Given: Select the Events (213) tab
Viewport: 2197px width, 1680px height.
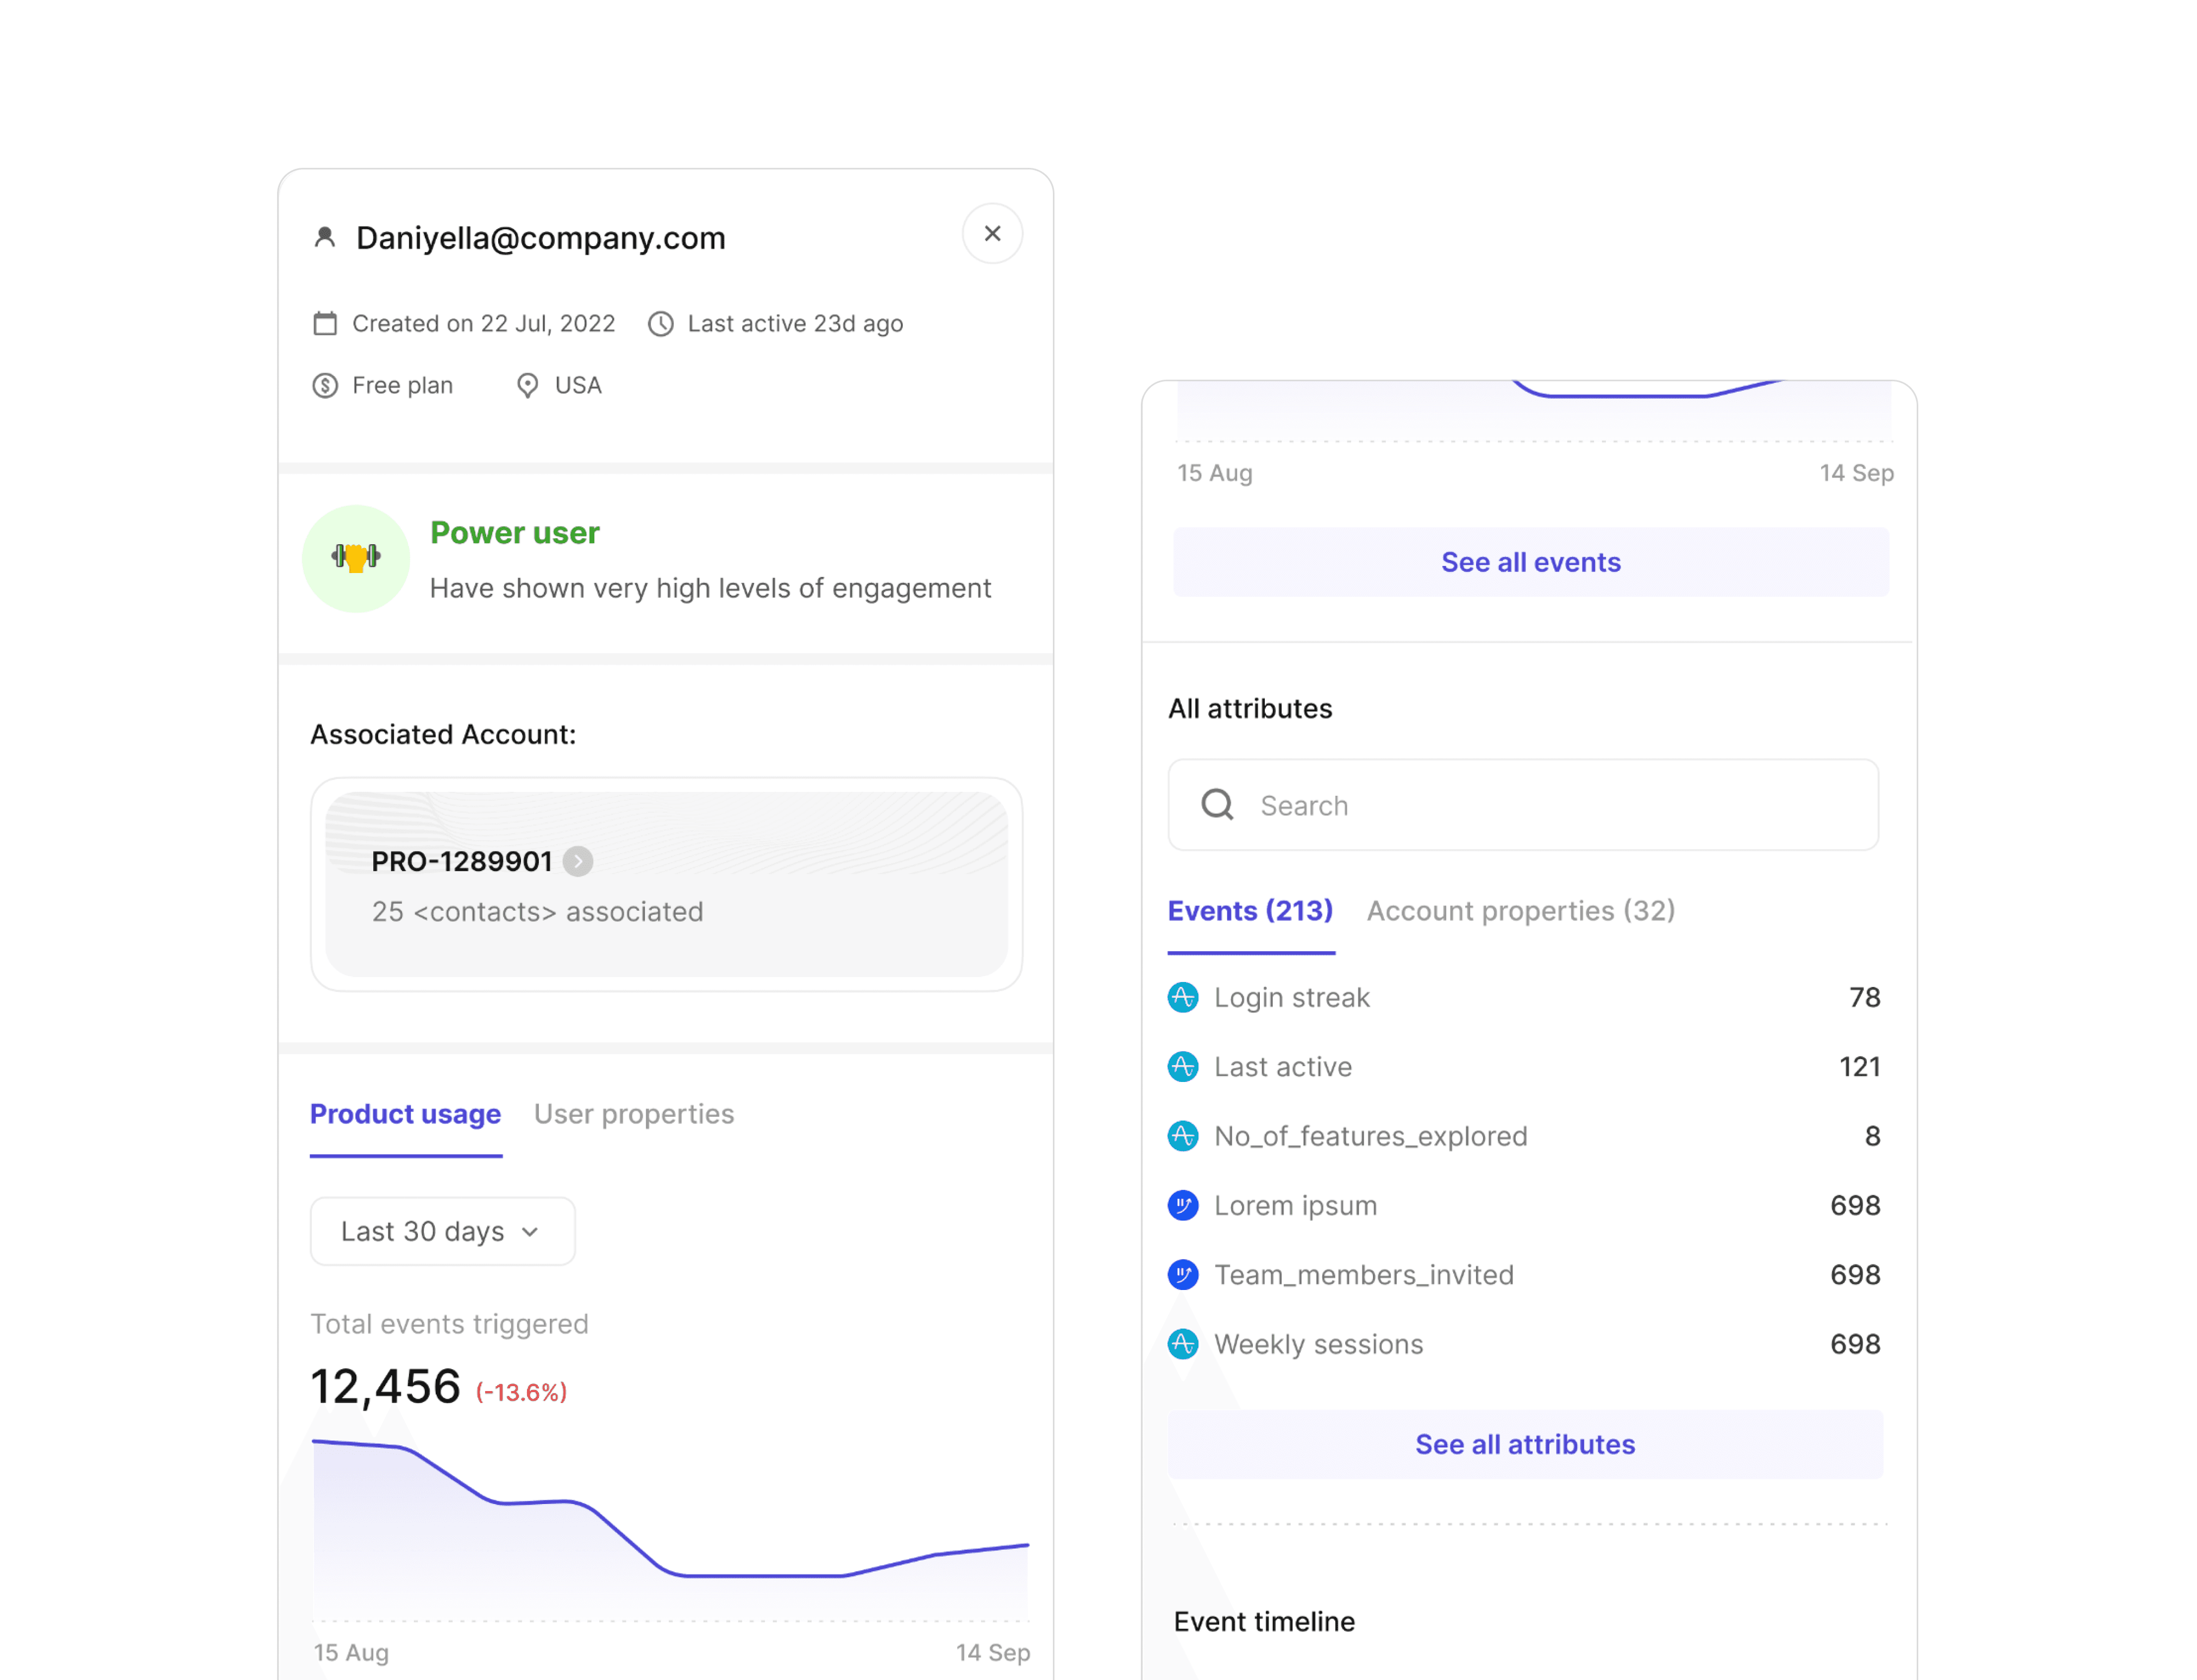Looking at the screenshot, I should (x=1249, y=910).
